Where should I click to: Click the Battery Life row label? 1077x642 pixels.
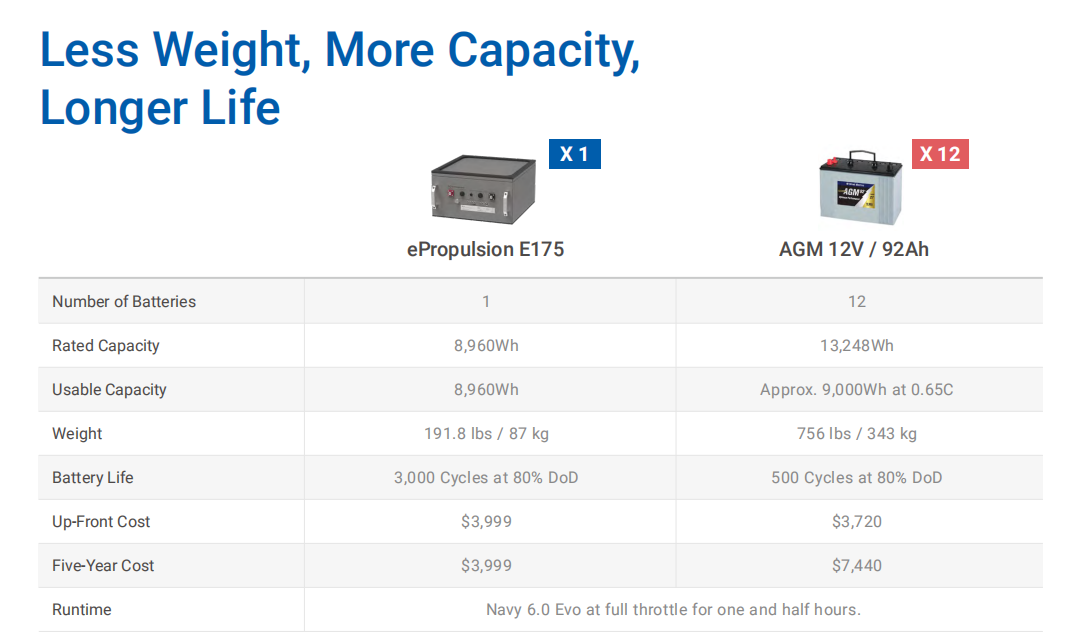(x=93, y=477)
